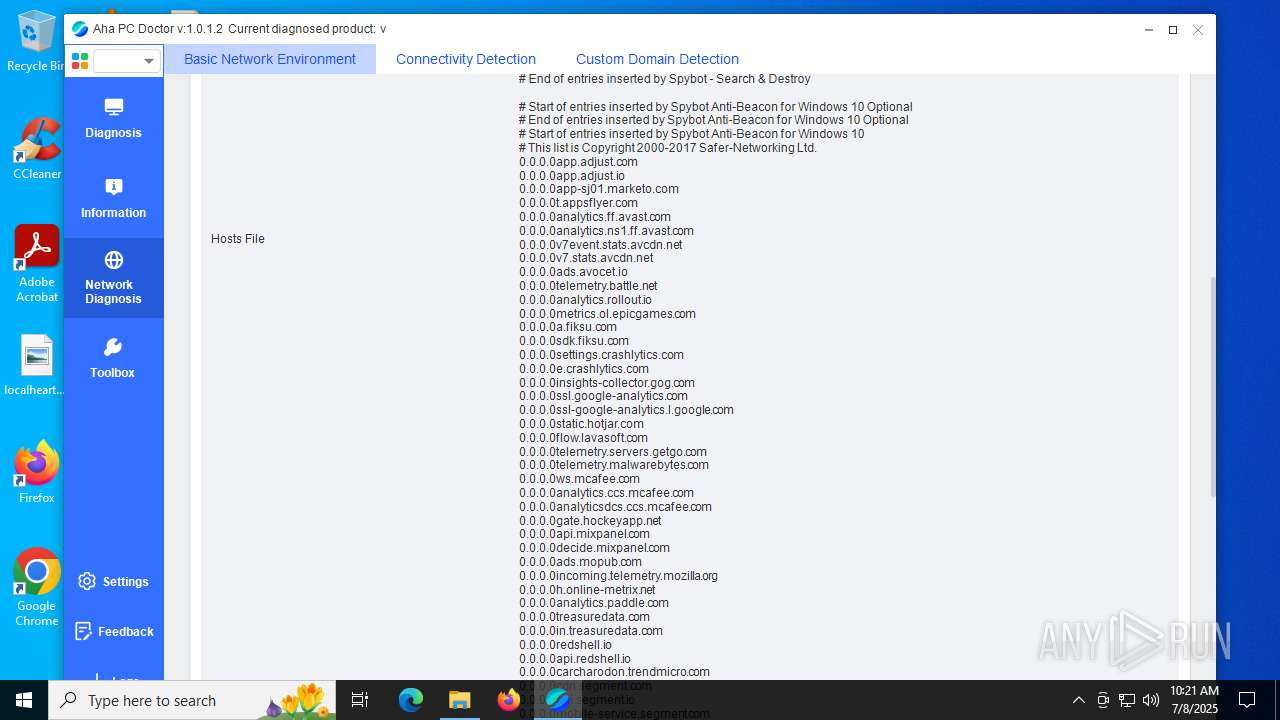Select the 0.0.0.0app.adjust.com entry
This screenshot has height=720, width=1280.
578,162
